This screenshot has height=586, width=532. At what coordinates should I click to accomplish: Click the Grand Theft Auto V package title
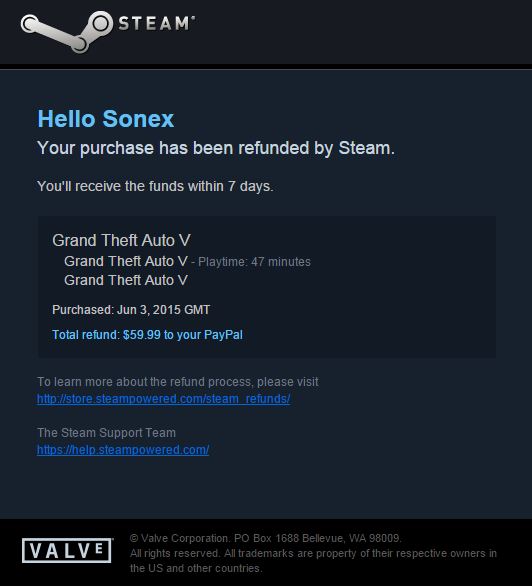tap(121, 240)
